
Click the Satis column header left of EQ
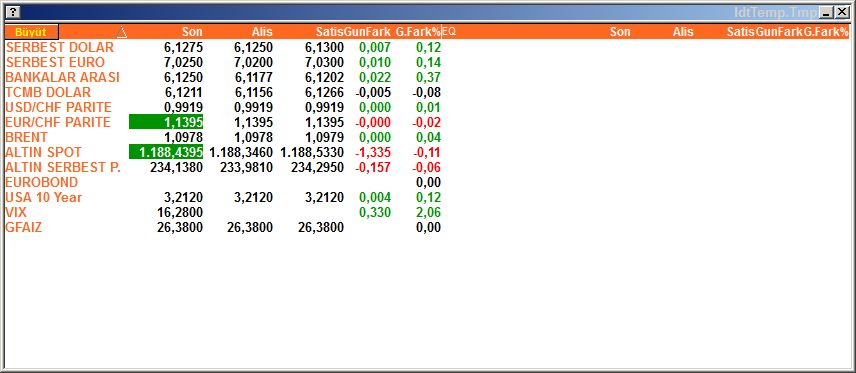point(330,32)
